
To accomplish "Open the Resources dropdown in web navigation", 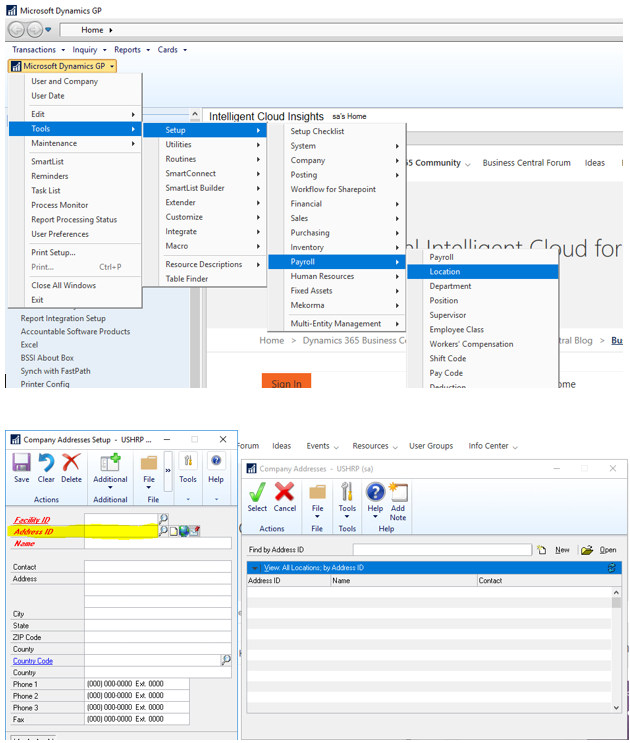I will pyautogui.click(x=375, y=446).
